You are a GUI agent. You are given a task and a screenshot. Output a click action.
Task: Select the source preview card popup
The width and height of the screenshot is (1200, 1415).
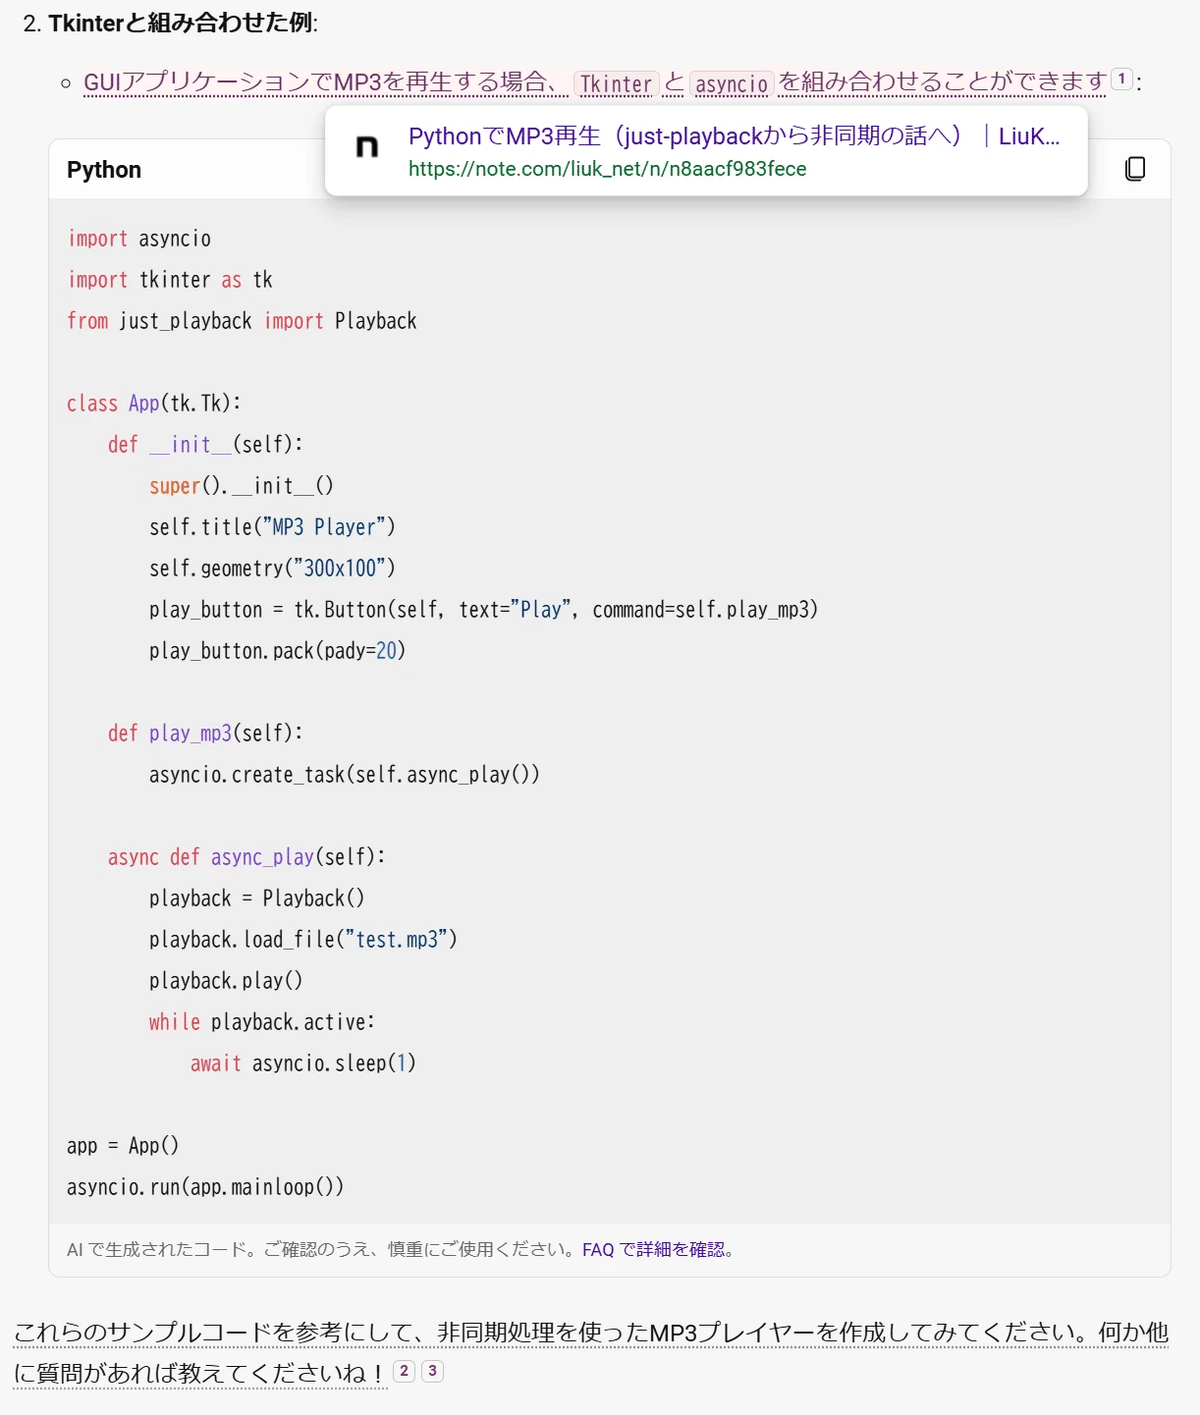coord(705,151)
